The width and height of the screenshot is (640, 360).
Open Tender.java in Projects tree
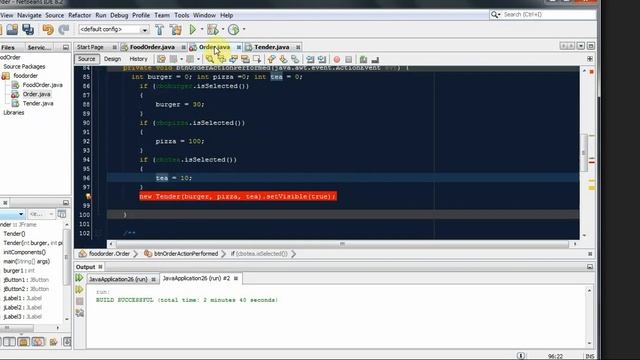coord(38,104)
